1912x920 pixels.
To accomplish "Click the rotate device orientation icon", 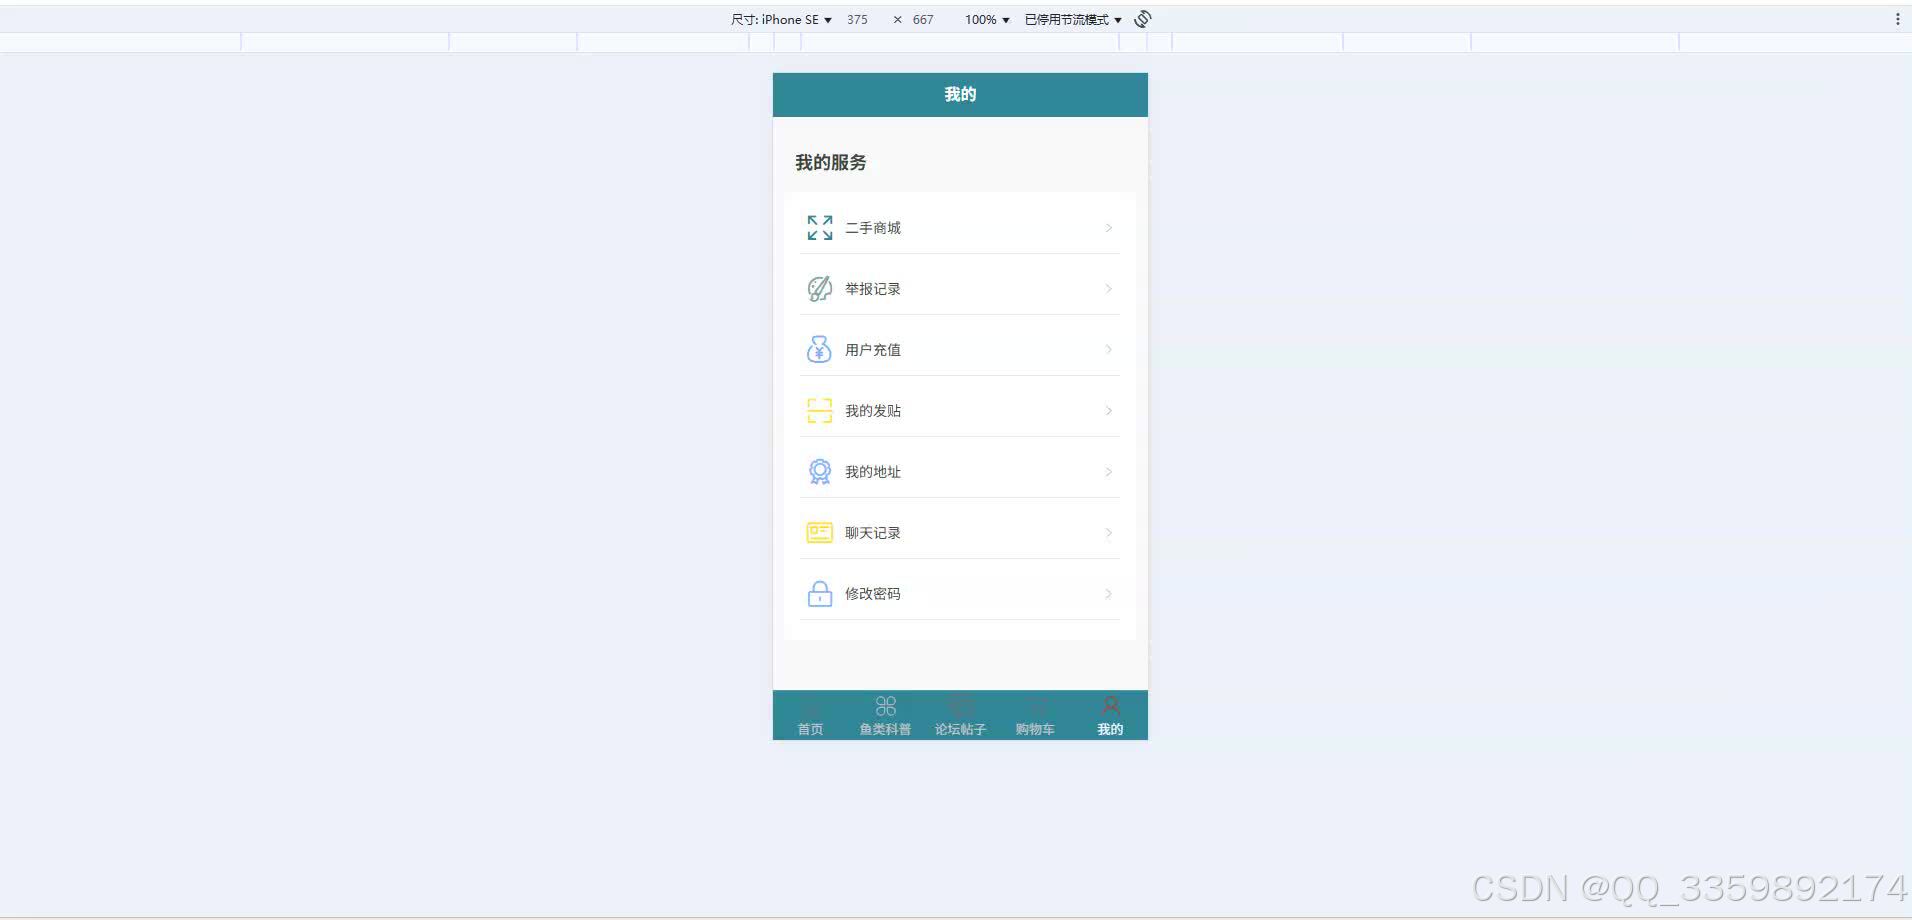I will pos(1142,18).
